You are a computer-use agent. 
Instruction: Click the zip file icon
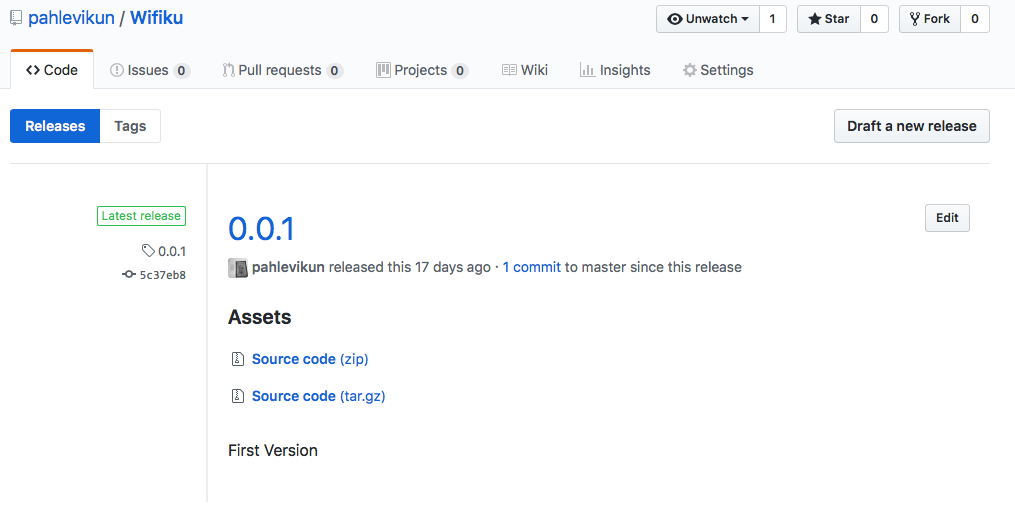click(x=238, y=359)
